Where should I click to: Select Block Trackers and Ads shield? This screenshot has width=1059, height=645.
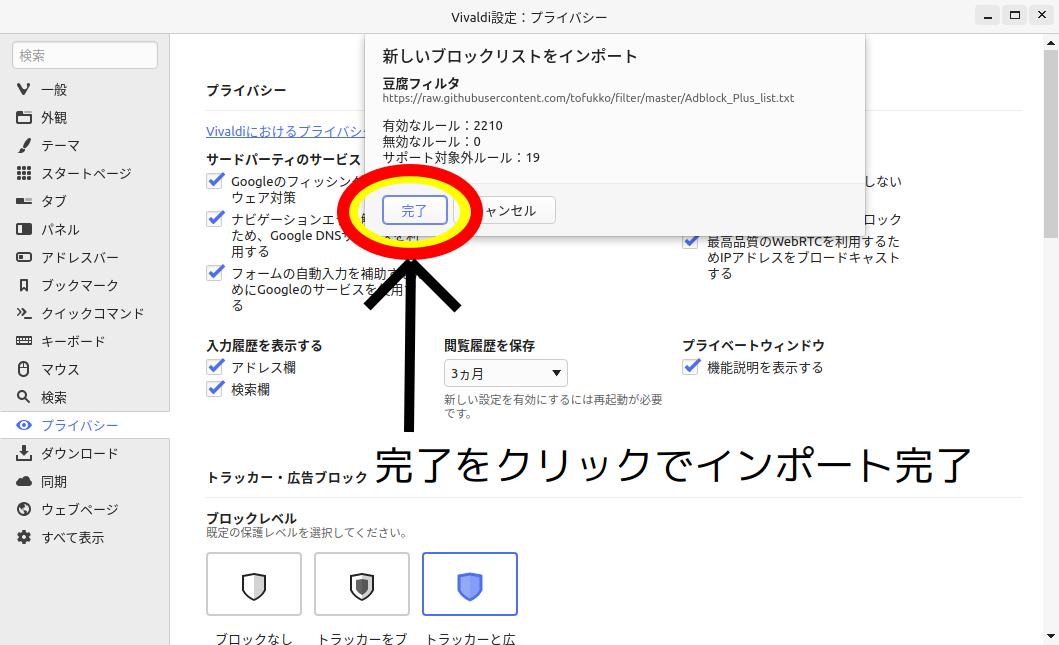point(470,584)
